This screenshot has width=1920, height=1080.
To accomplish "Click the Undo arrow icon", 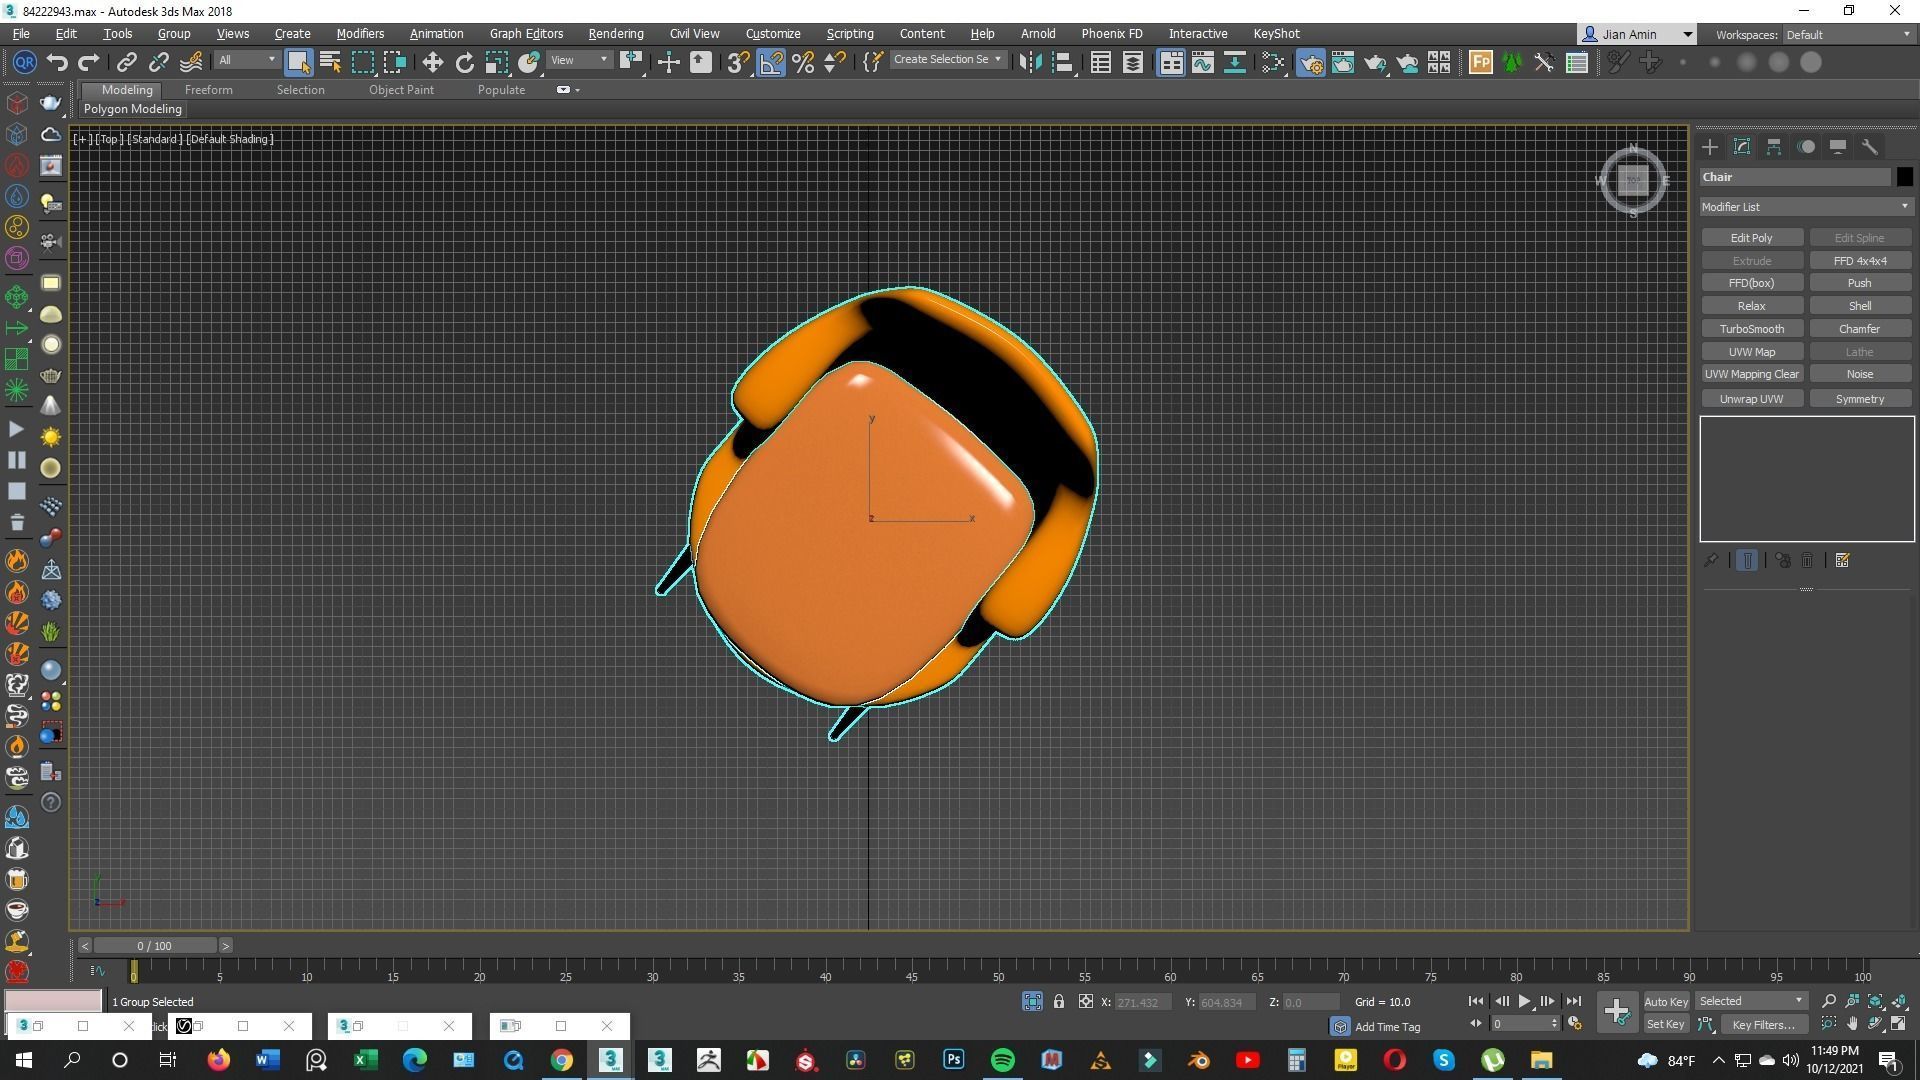I will pos(57,63).
